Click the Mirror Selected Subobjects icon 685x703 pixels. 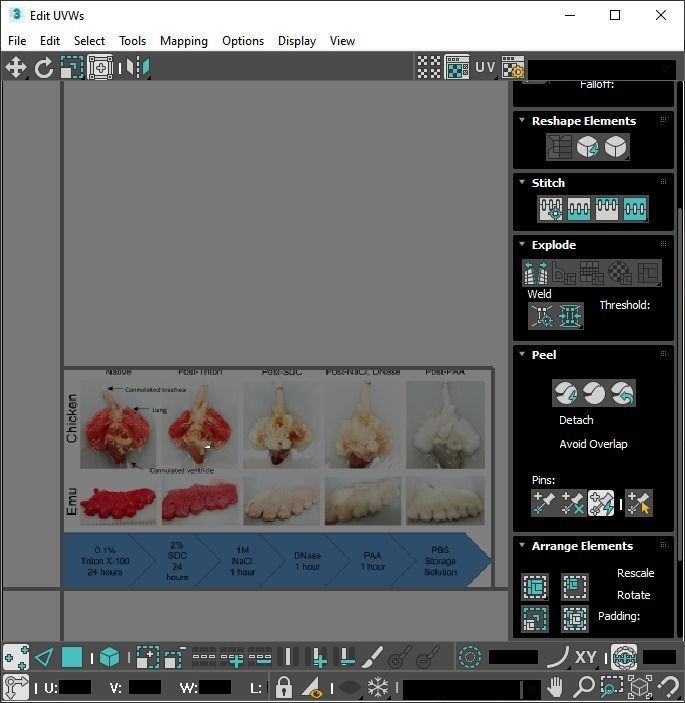tap(138, 68)
